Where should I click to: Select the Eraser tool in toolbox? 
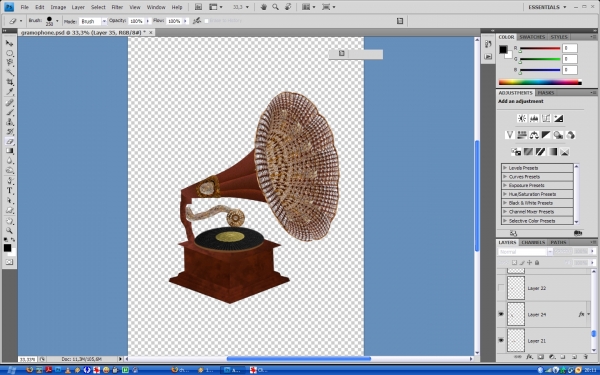[x=9, y=142]
